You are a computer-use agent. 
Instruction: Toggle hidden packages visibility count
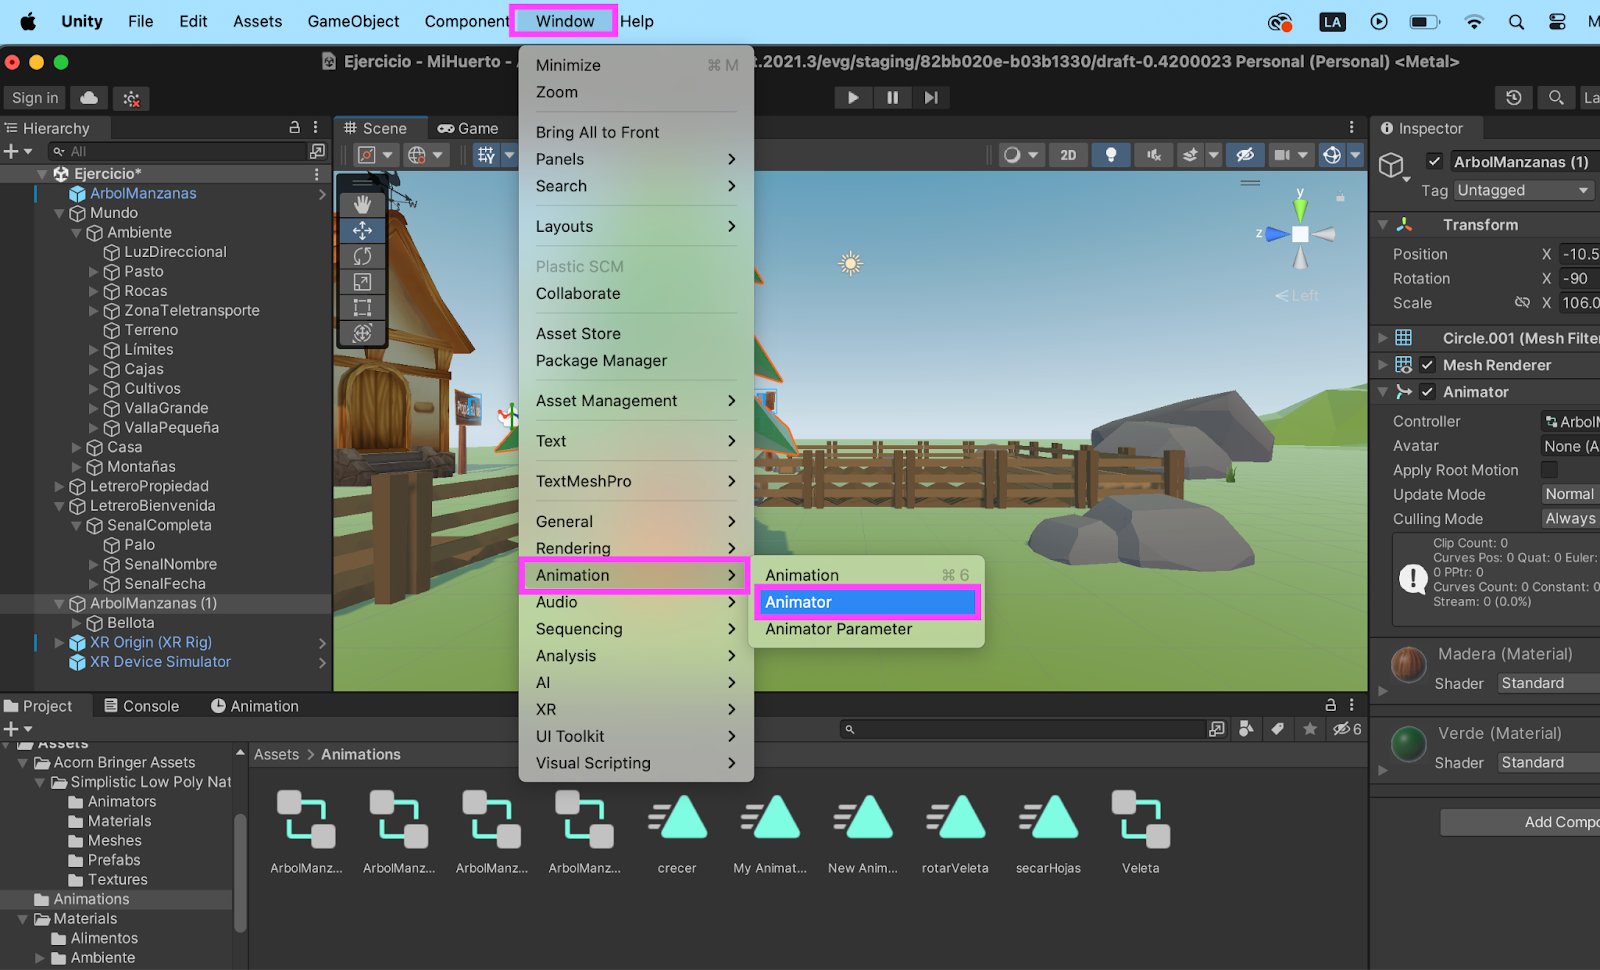tap(1347, 729)
